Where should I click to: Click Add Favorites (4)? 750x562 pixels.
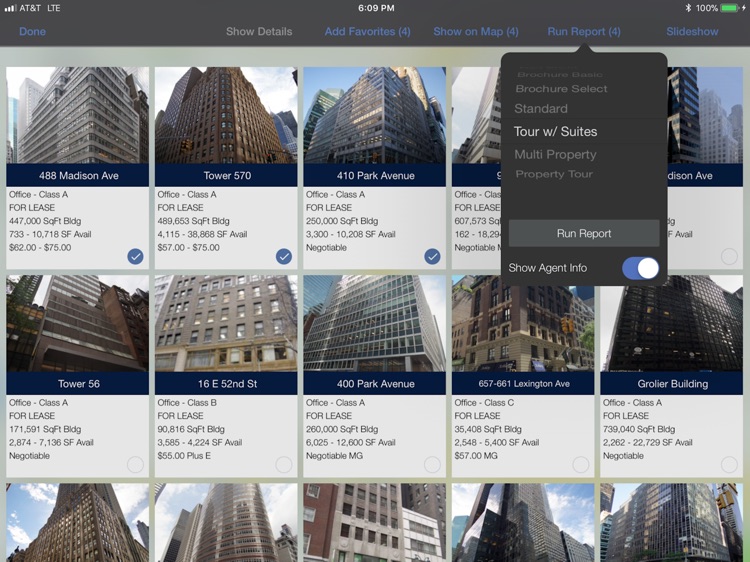coord(367,32)
